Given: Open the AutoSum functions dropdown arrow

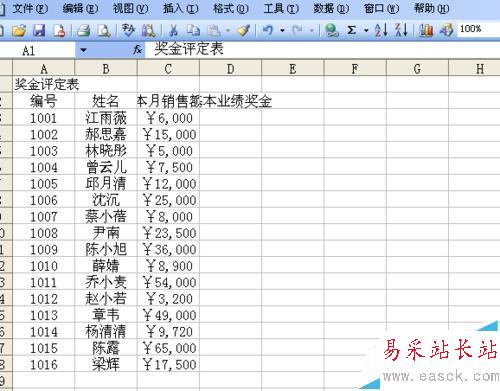Looking at the screenshot, I should click(366, 31).
